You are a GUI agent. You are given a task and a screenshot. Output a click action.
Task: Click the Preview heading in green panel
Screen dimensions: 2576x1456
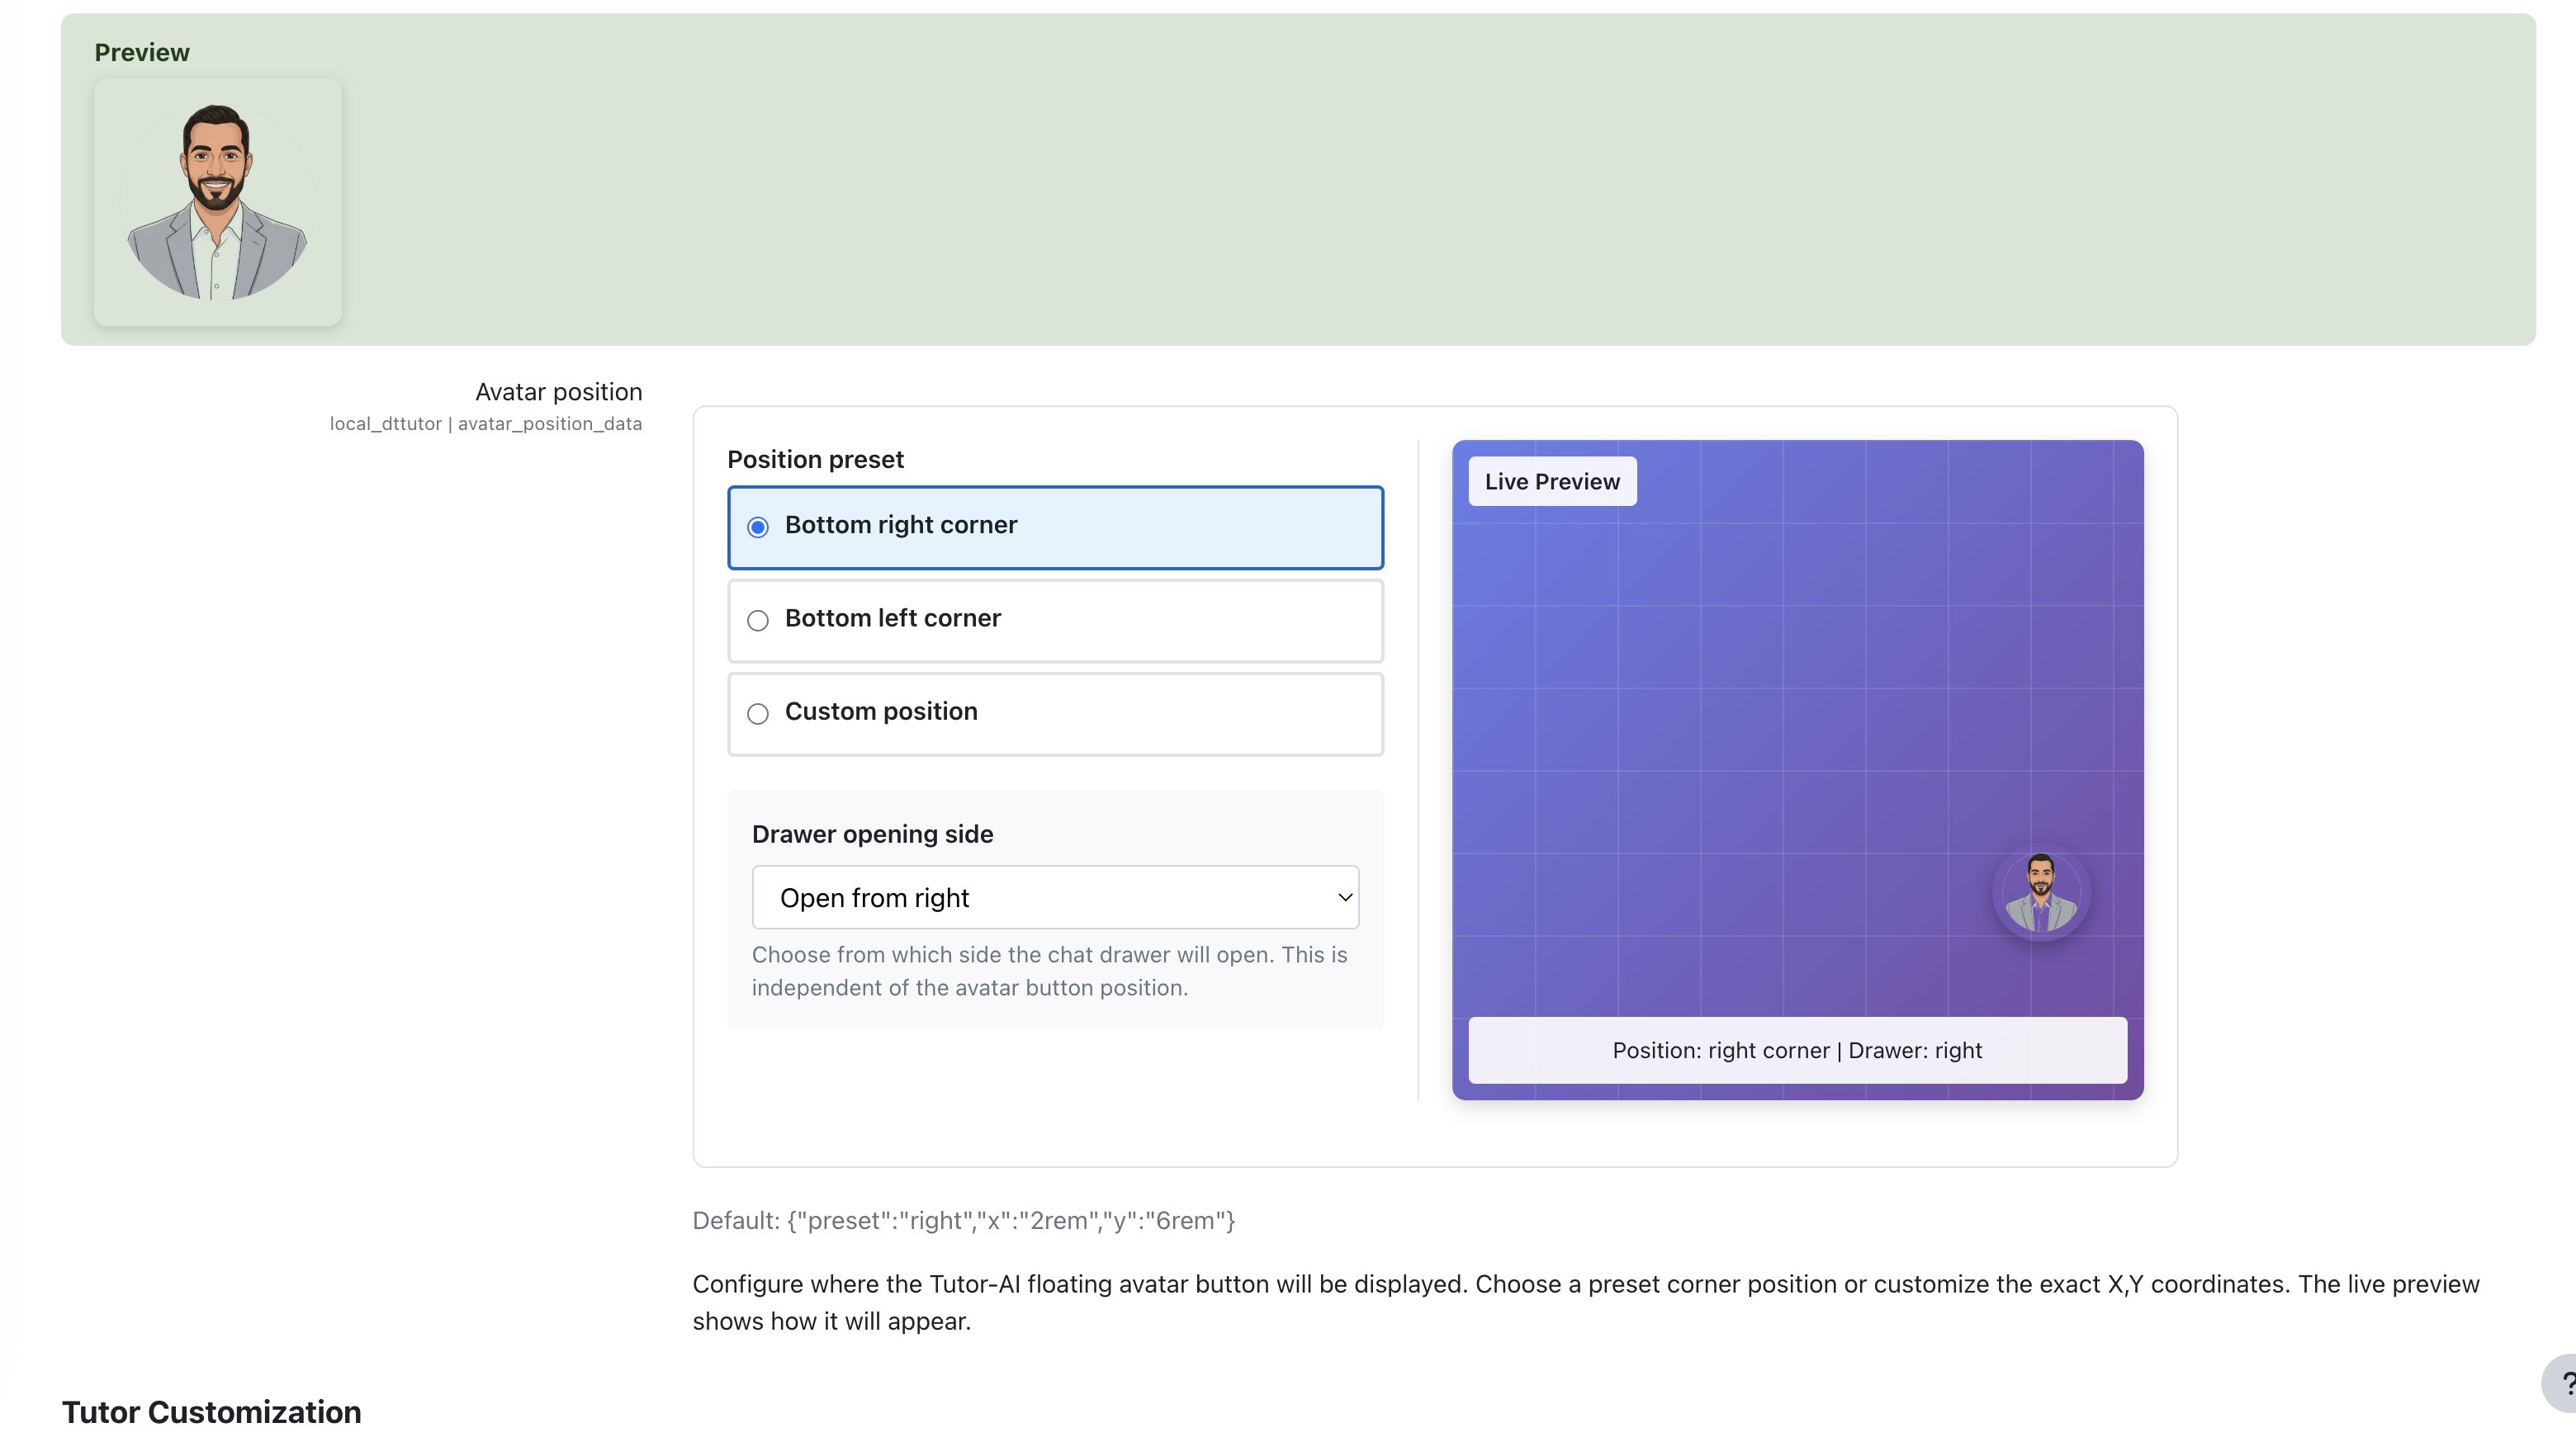click(x=141, y=52)
